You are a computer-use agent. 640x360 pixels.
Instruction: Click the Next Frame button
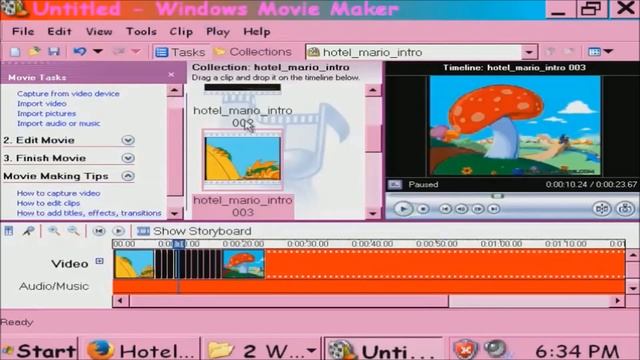tap(478, 209)
